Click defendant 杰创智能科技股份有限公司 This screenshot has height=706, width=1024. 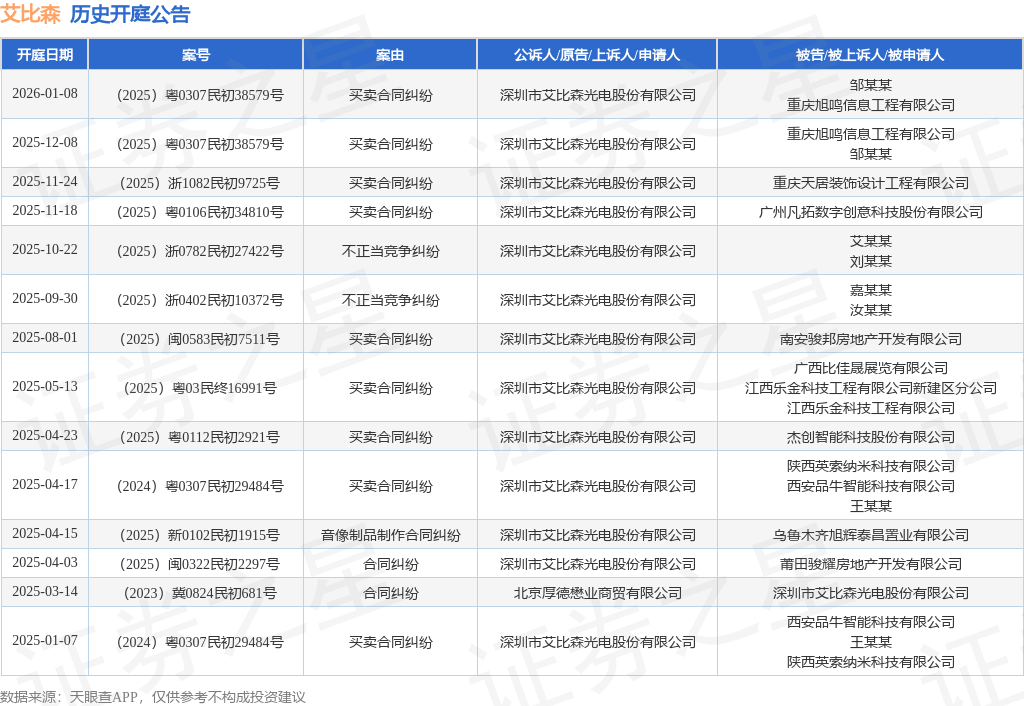pos(871,438)
